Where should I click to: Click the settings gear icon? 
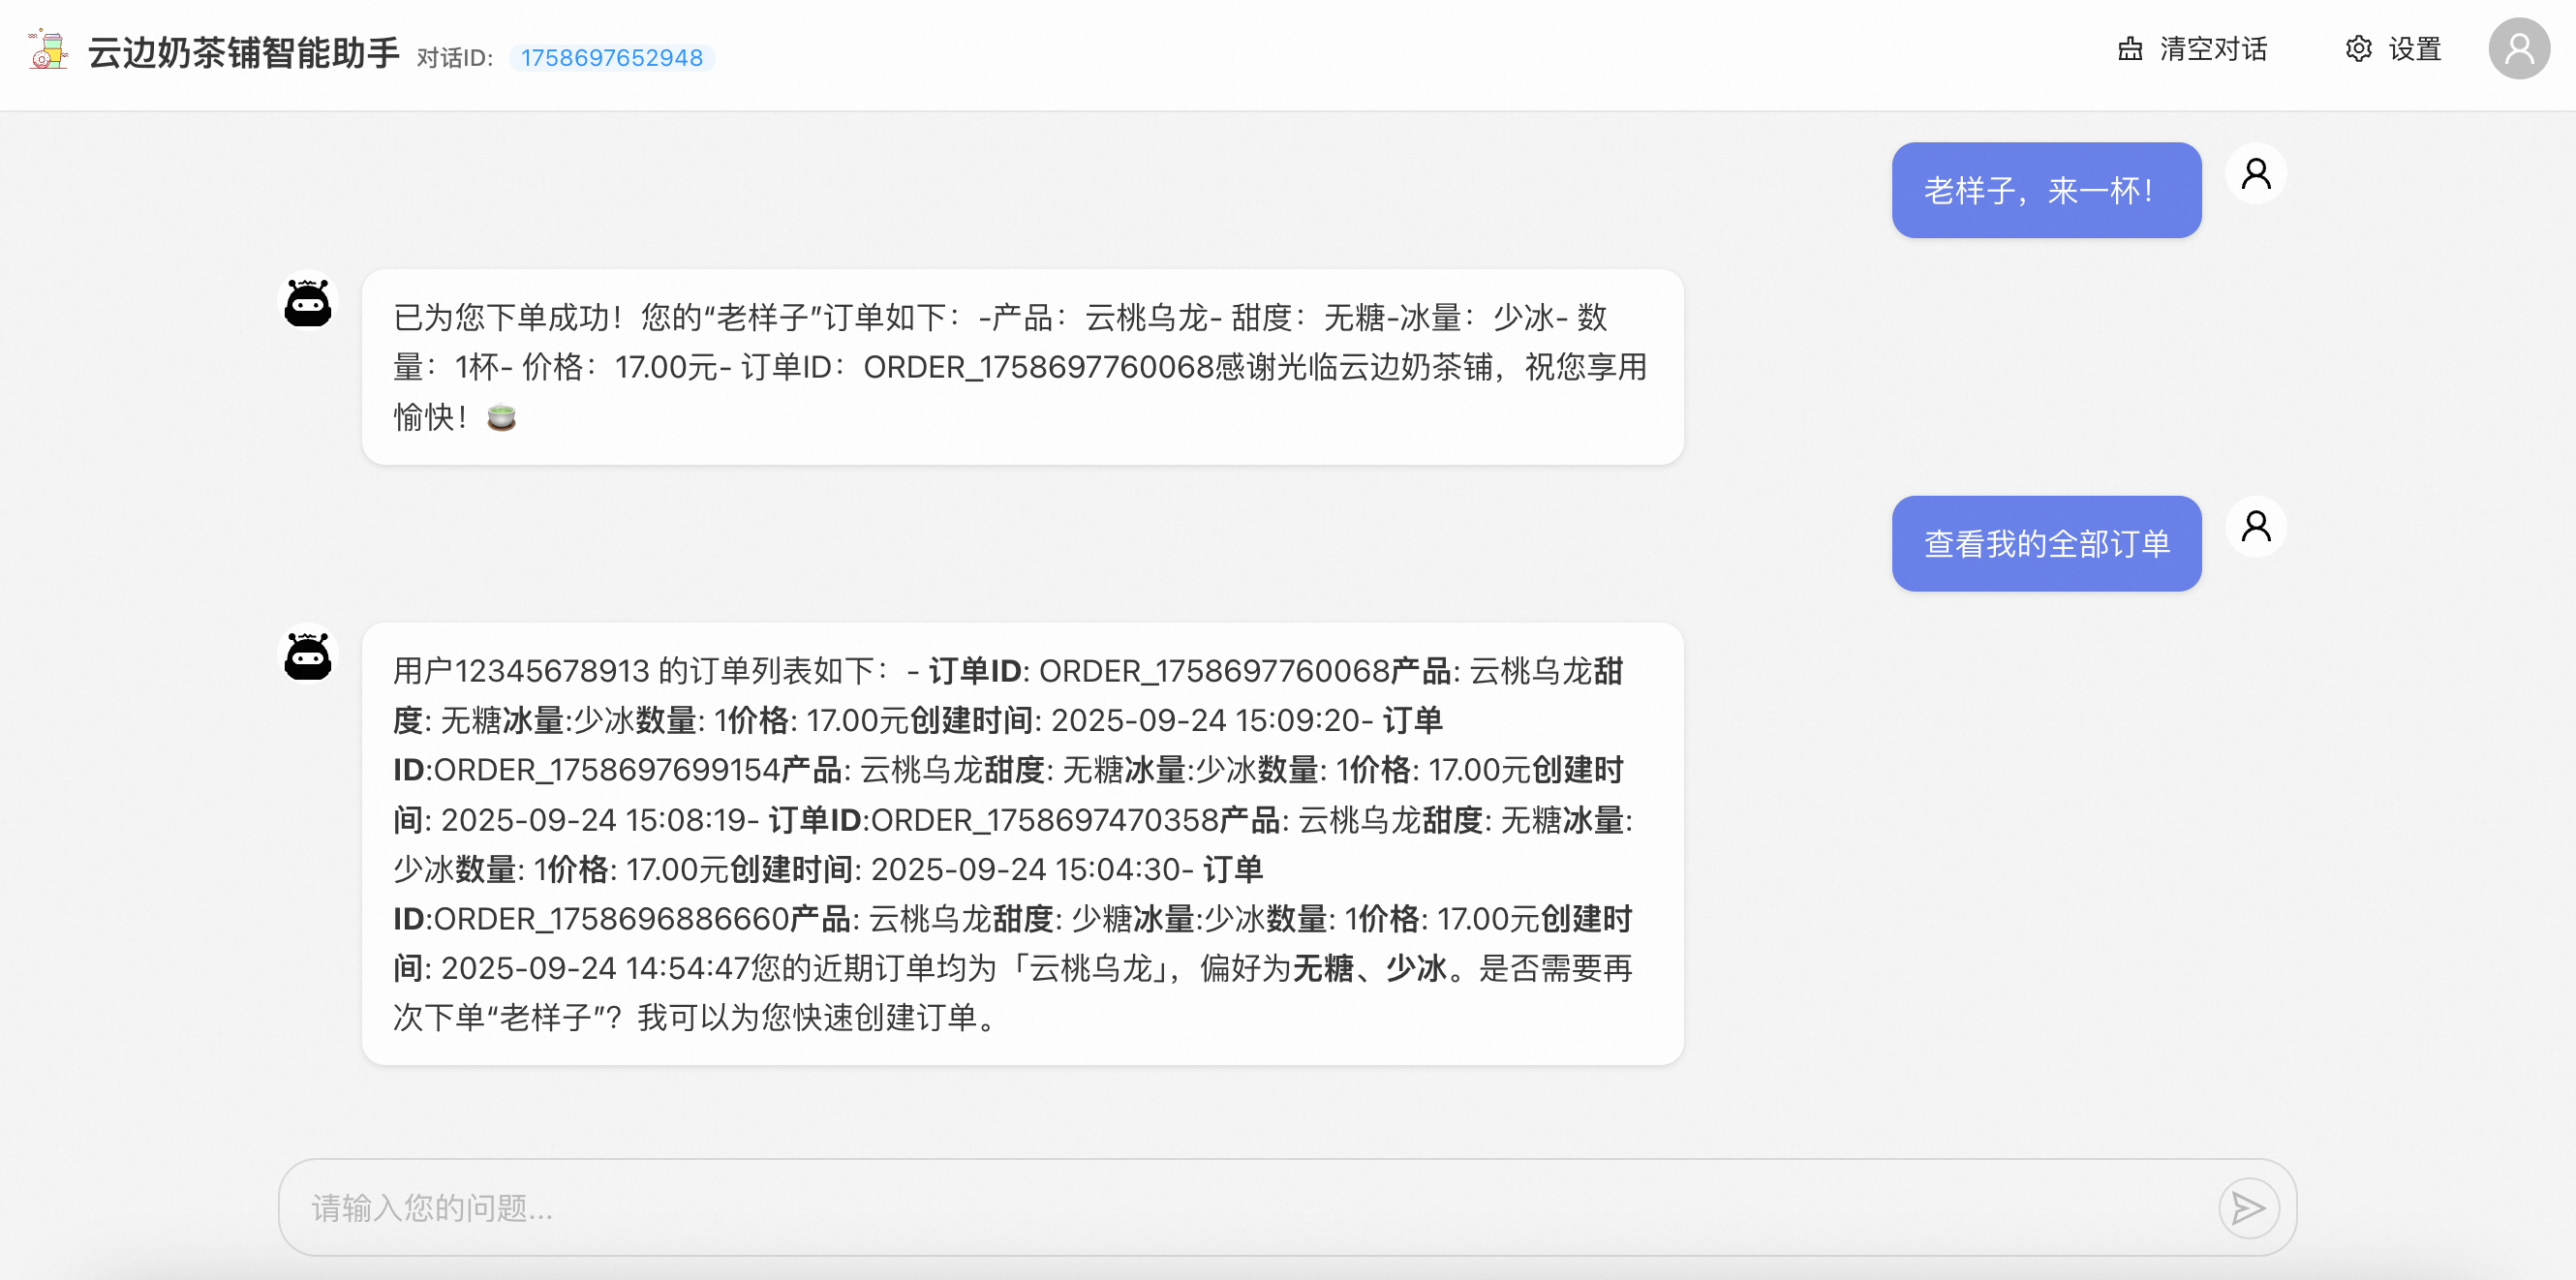coord(2358,49)
